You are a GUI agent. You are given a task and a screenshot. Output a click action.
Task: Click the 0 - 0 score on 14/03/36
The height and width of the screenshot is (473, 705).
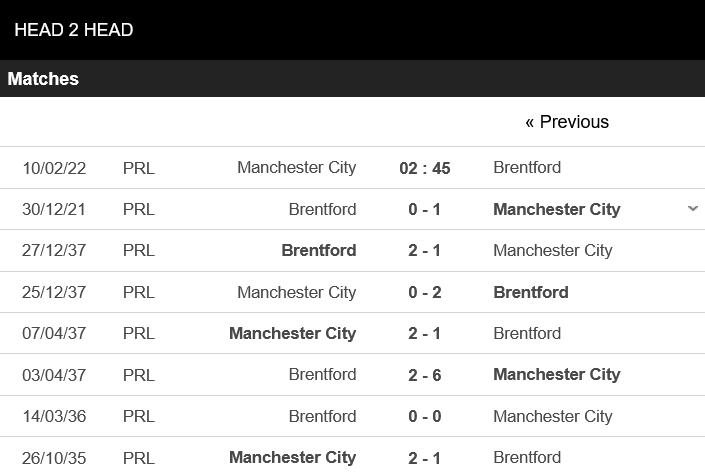[x=425, y=417]
